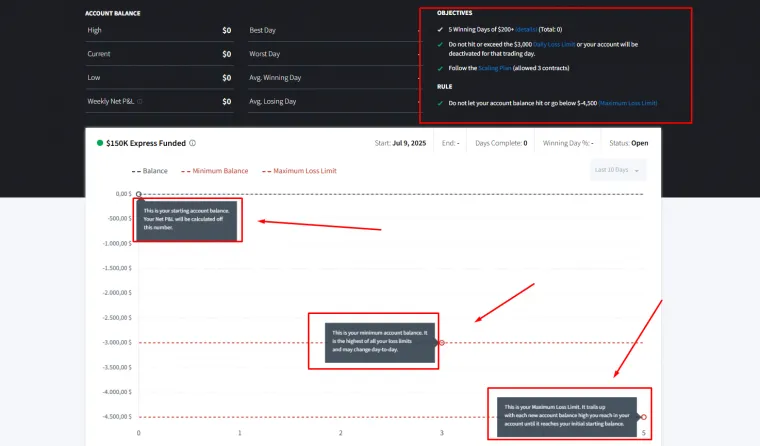Click the green account status dot
The image size is (760, 446).
coord(100,143)
